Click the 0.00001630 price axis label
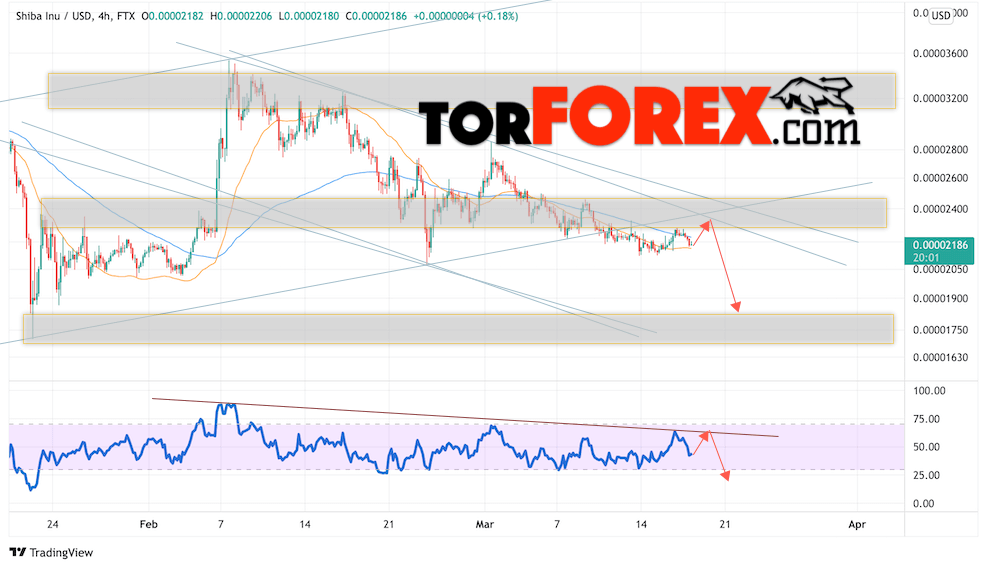987x568 pixels. pyautogui.click(x=940, y=358)
